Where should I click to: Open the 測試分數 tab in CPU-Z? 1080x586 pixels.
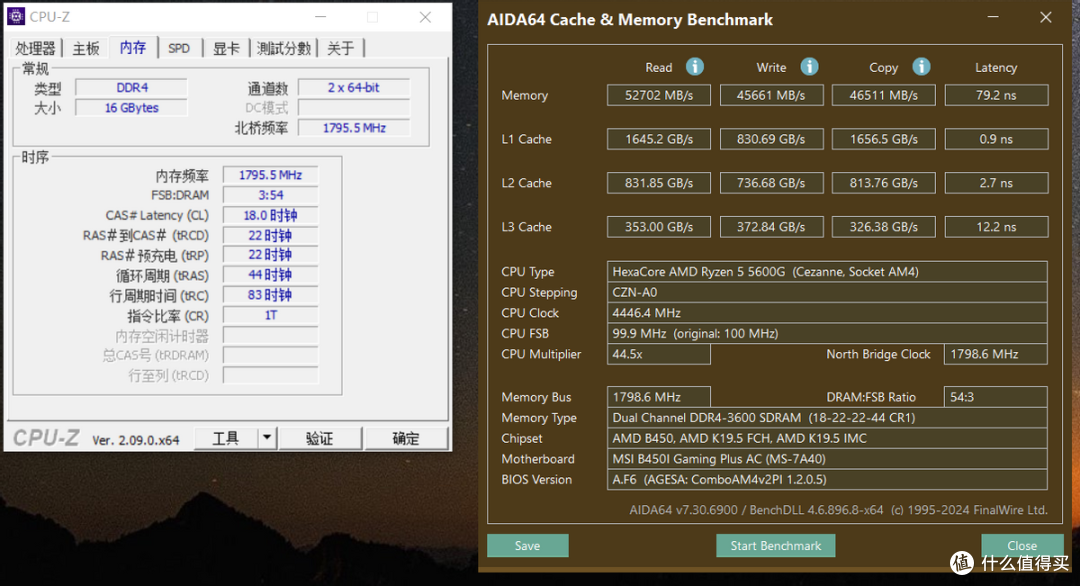tap(284, 48)
